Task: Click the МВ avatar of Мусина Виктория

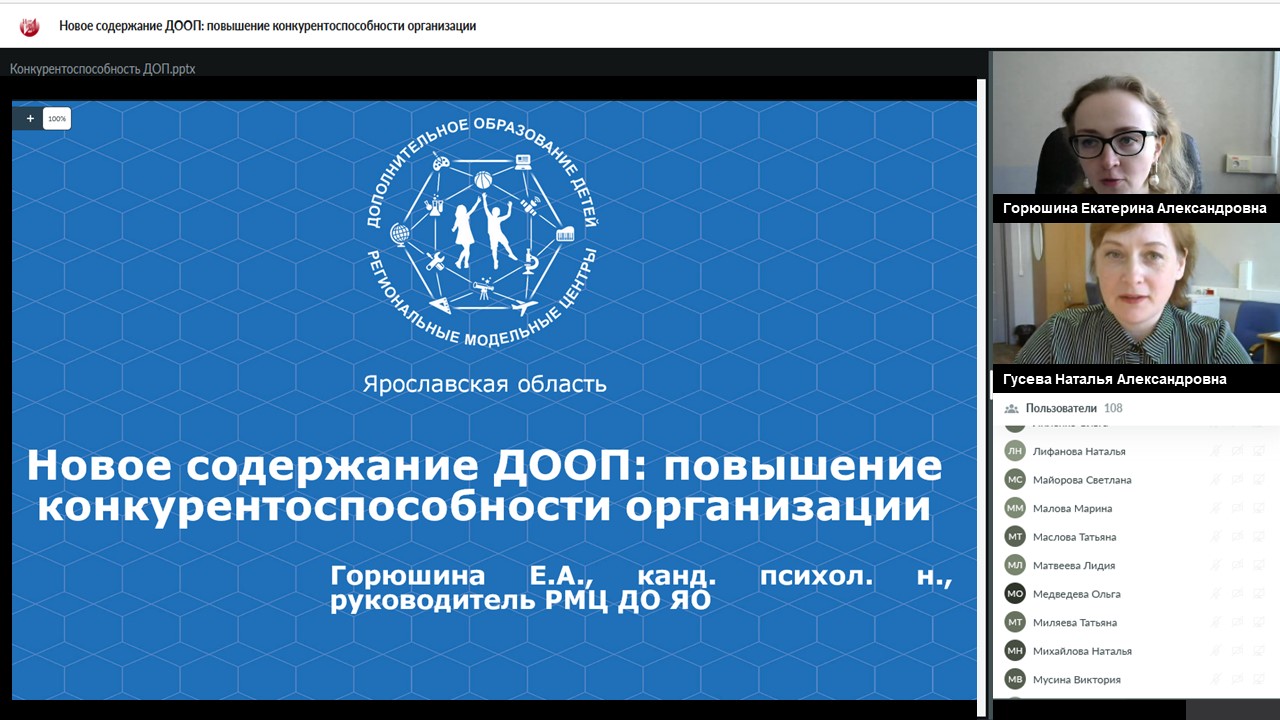Action: (1015, 679)
